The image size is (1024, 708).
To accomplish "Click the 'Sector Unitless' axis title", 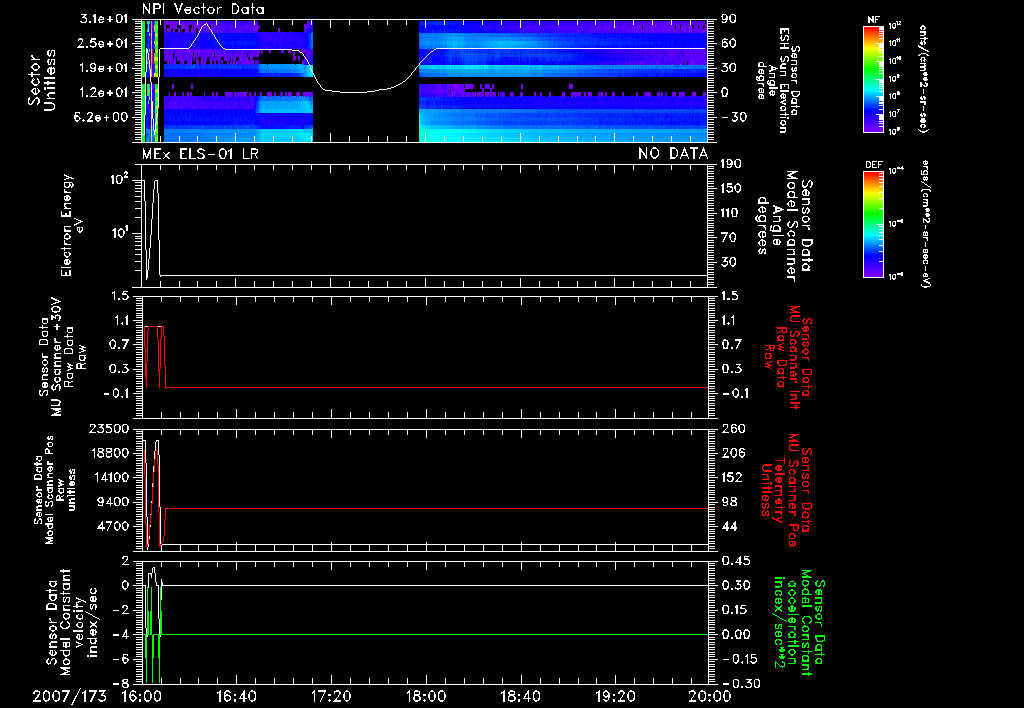I will tap(42, 80).
